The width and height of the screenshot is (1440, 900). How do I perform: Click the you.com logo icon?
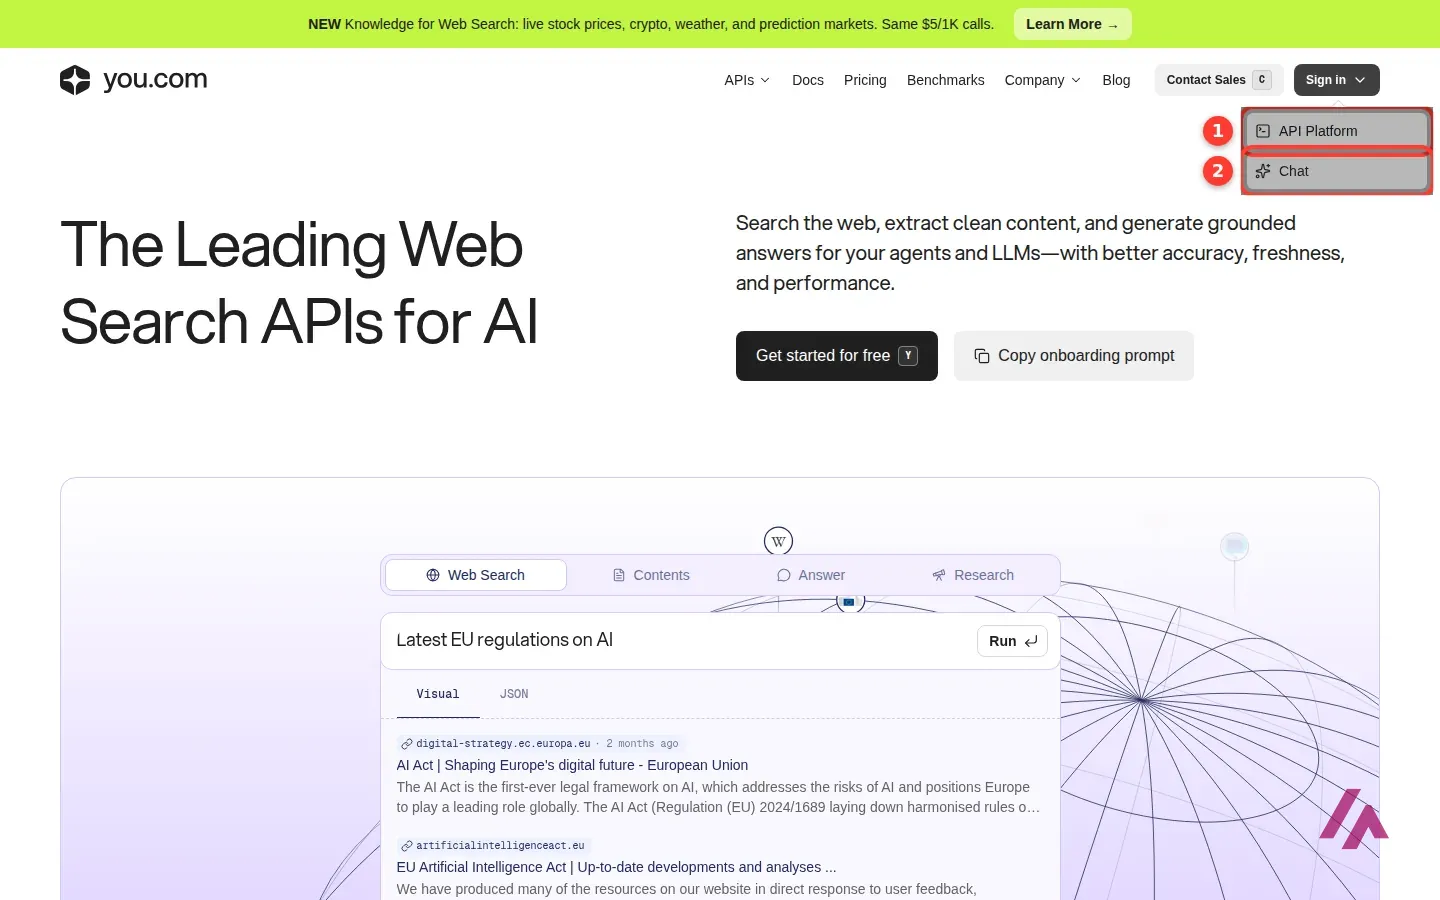pyautogui.click(x=75, y=80)
